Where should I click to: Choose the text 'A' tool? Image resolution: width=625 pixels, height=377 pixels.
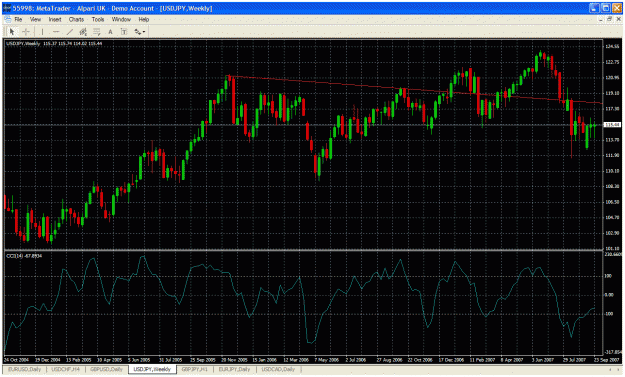pyautogui.click(x=110, y=32)
